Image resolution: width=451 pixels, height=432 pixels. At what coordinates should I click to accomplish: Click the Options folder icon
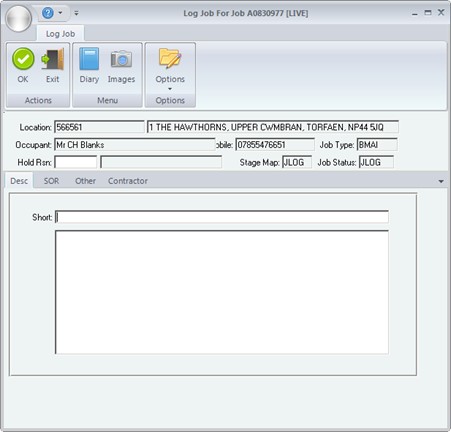(x=170, y=58)
